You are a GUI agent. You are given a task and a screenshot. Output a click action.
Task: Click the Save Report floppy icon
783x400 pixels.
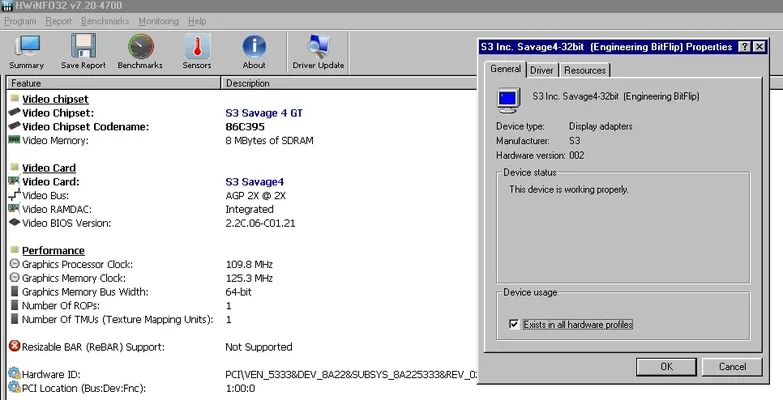click(83, 51)
